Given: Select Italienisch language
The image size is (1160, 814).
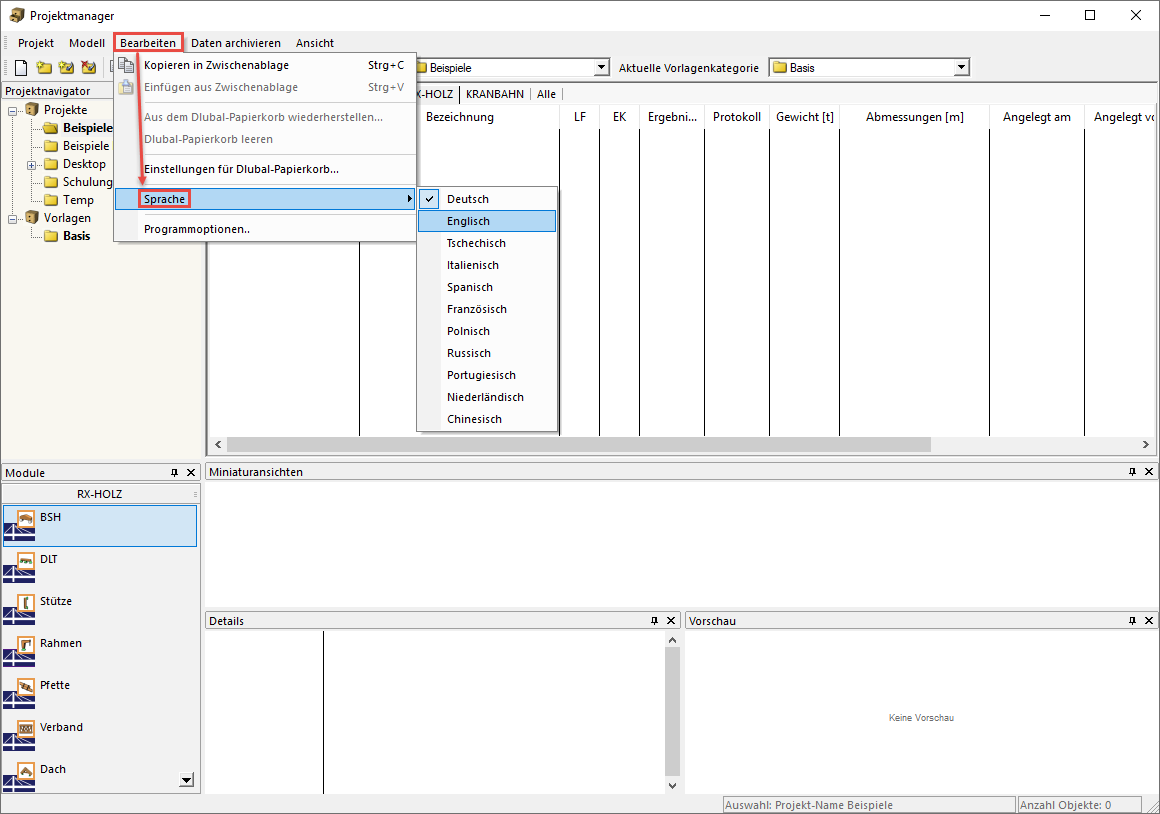Looking at the screenshot, I should pos(487,265).
